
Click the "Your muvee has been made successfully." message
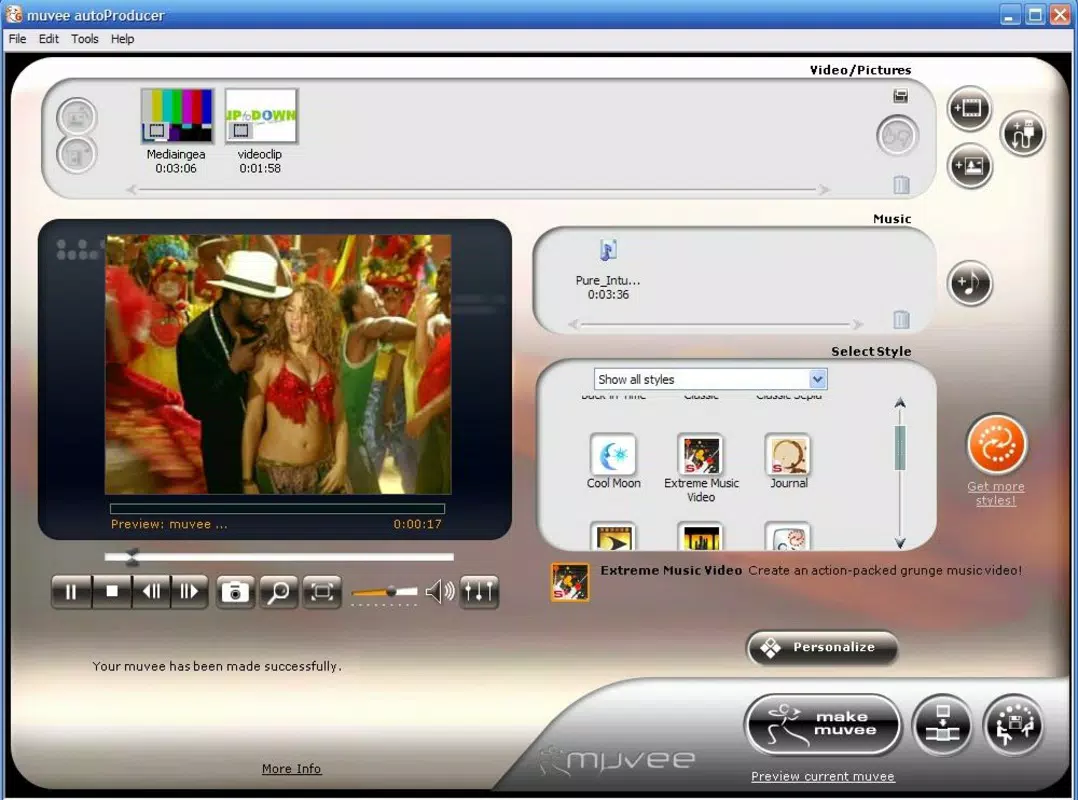pyautogui.click(x=217, y=666)
